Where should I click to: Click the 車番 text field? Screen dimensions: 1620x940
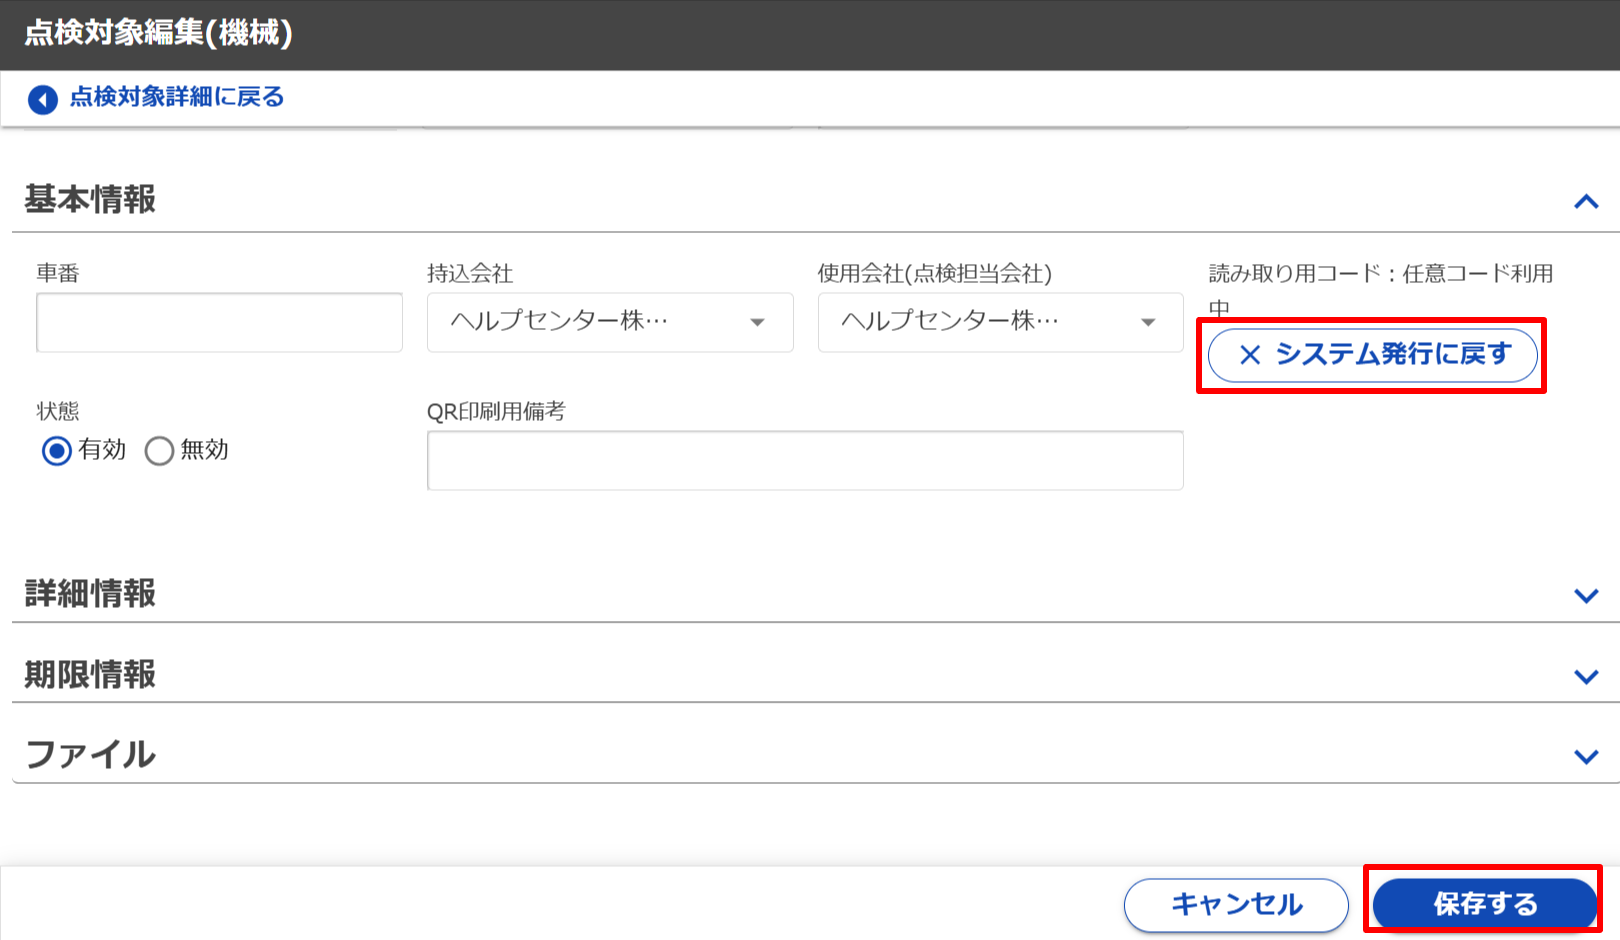[x=219, y=322]
